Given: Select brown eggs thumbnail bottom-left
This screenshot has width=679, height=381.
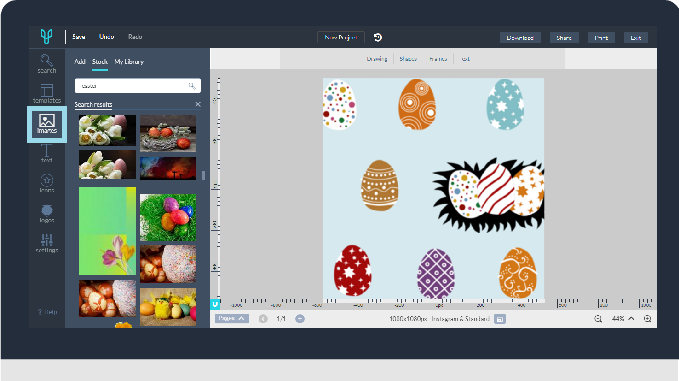Looking at the screenshot, I should [107, 298].
